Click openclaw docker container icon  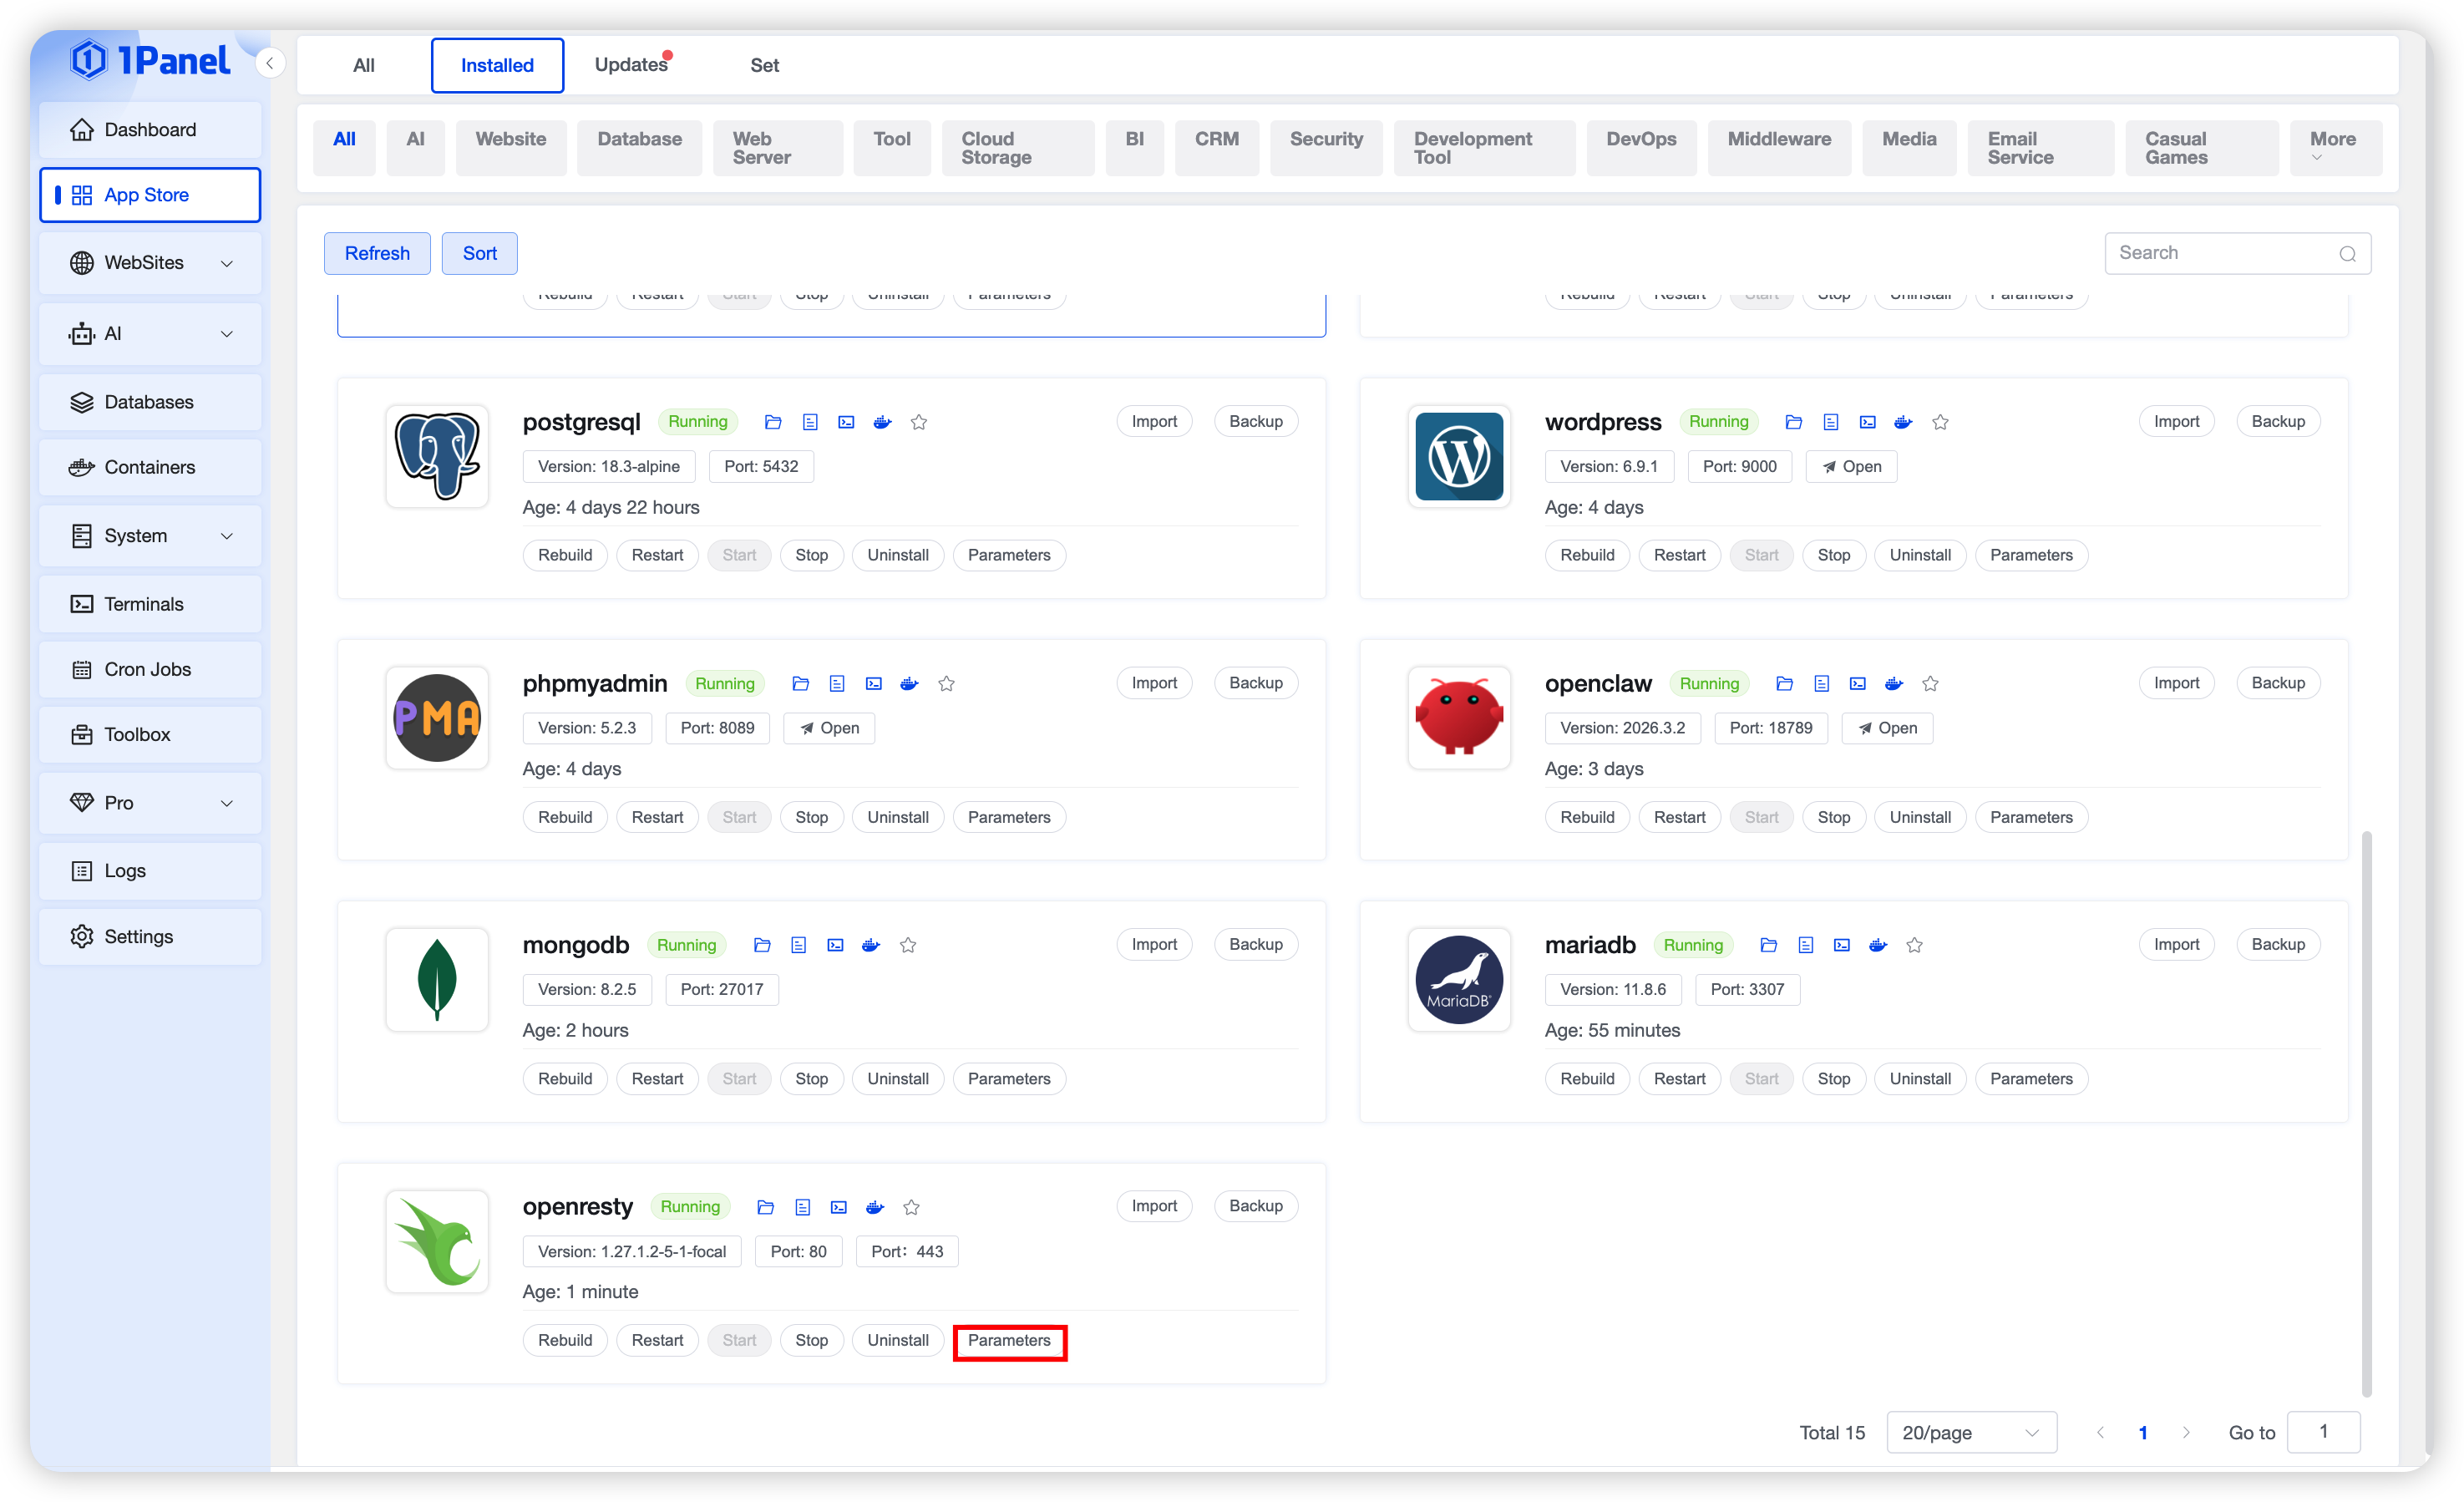coord(1893,684)
